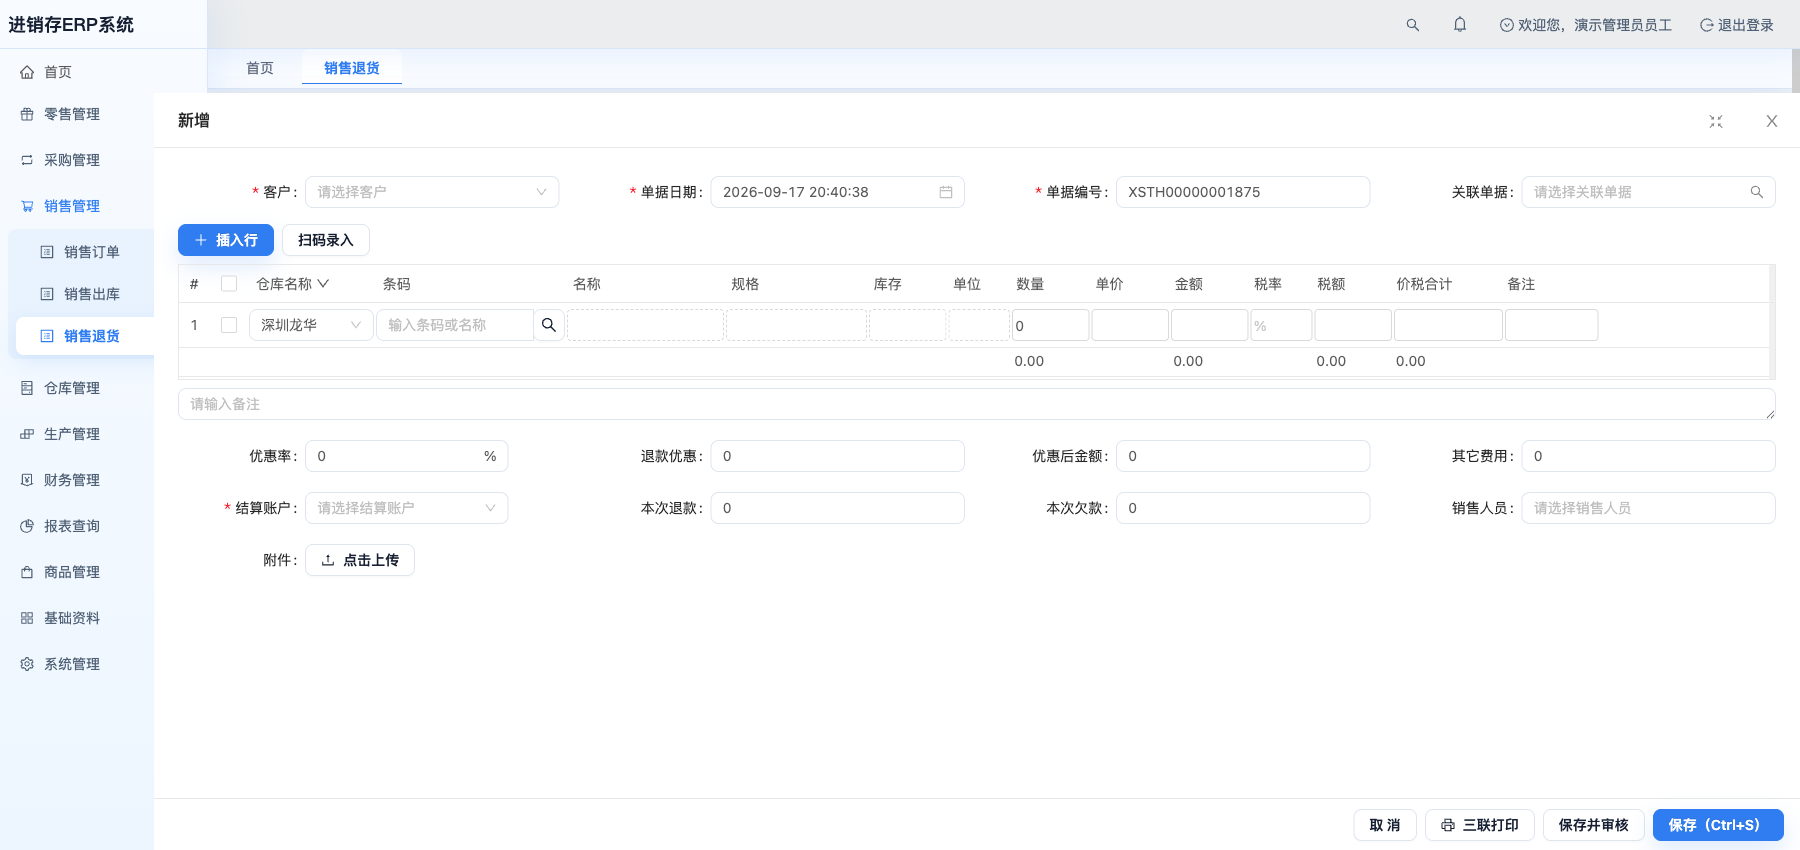
Task: Click the 商品管理 sidebar icon
Action: click(27, 572)
